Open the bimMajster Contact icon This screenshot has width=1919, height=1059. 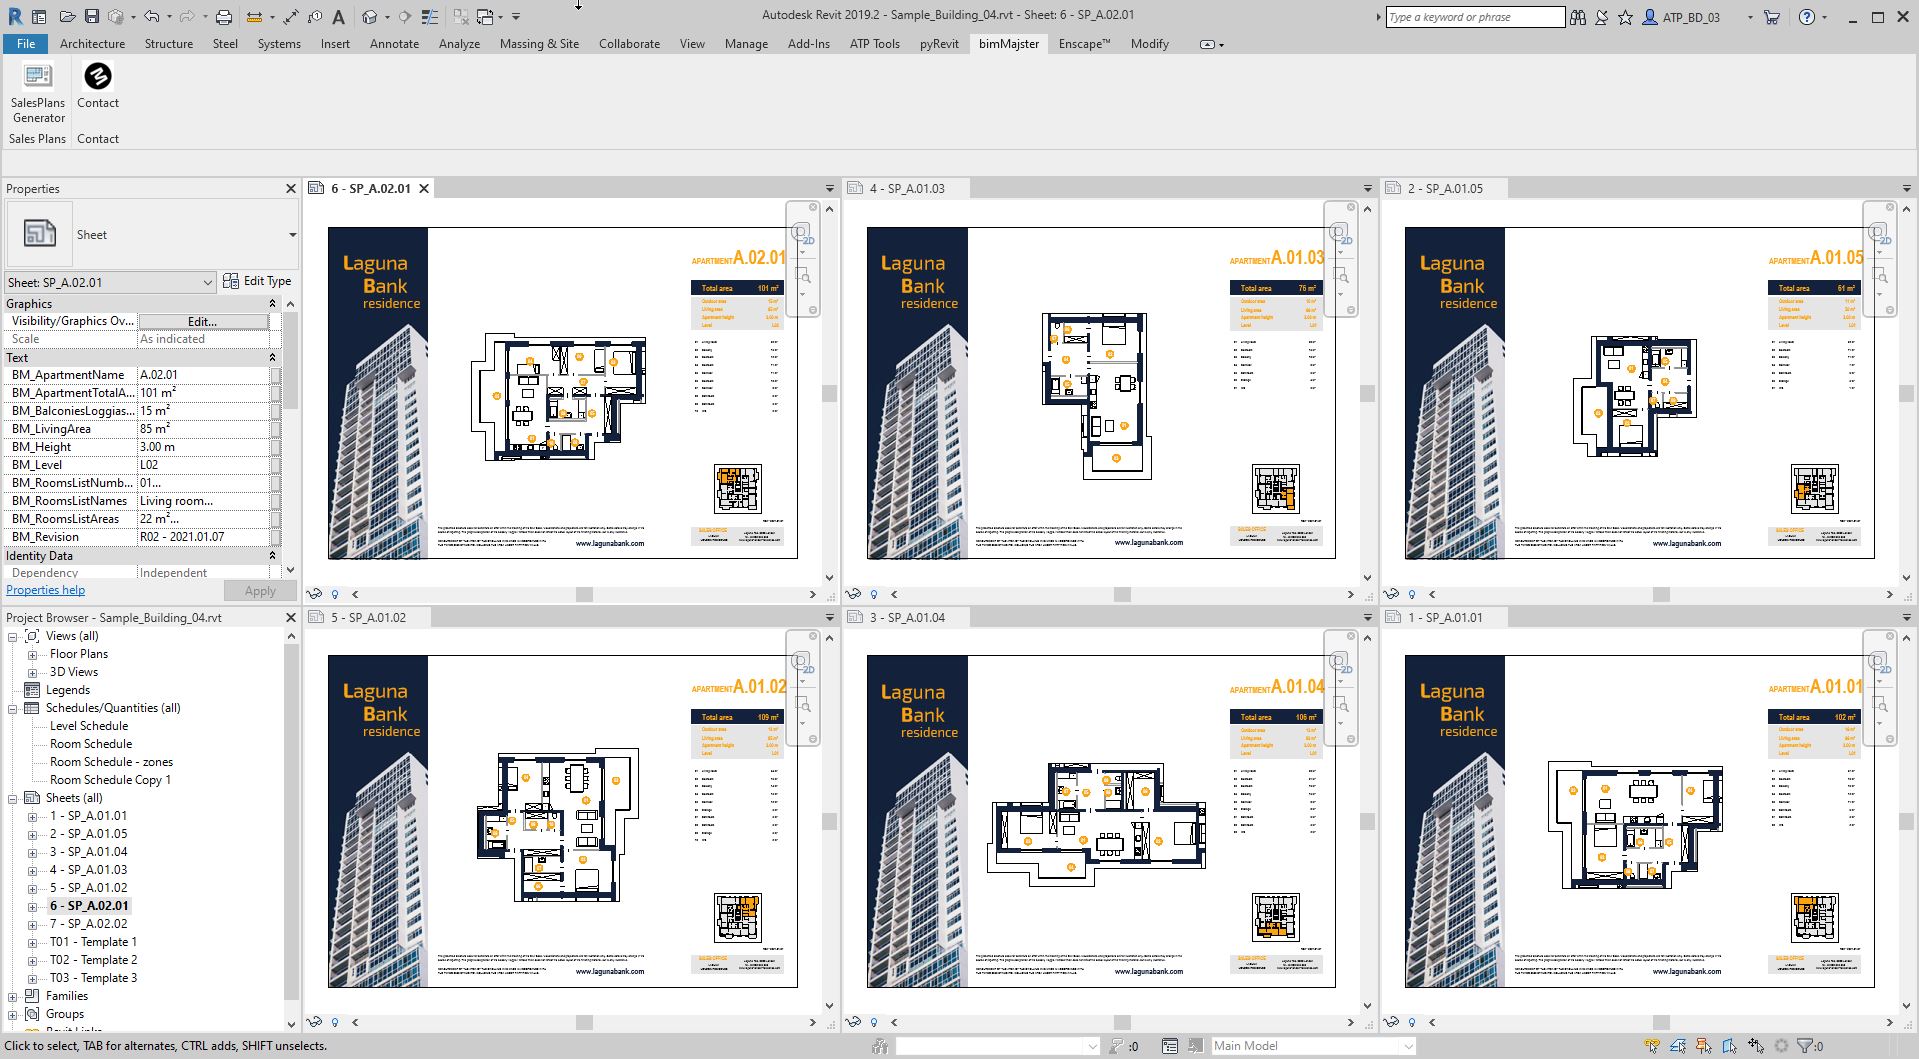98,85
